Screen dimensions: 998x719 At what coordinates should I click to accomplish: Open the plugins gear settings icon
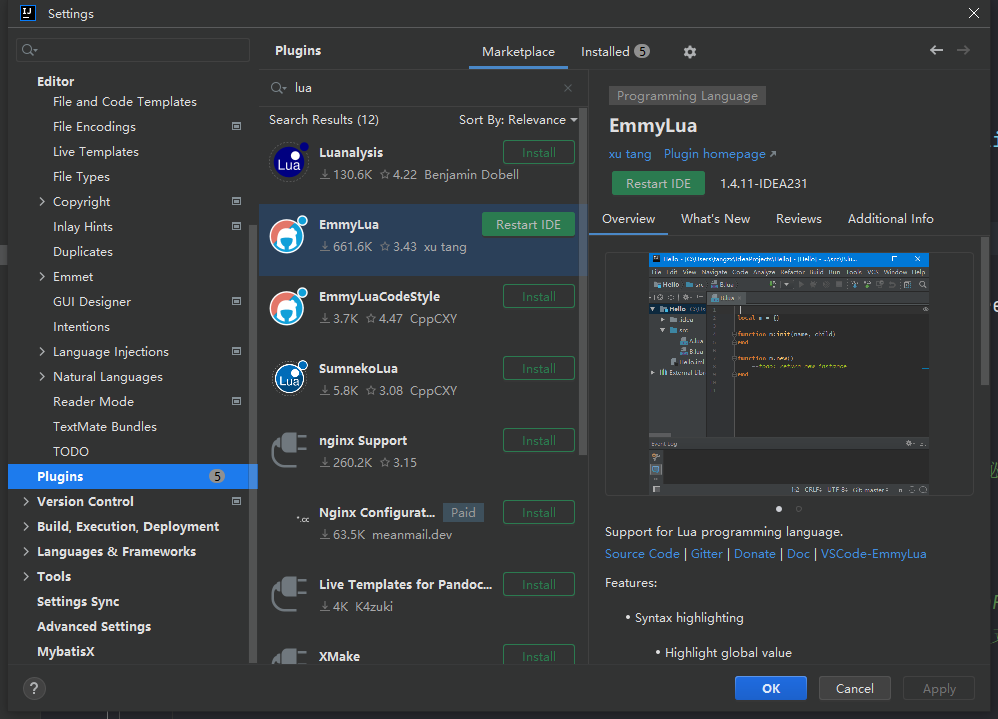pyautogui.click(x=689, y=52)
